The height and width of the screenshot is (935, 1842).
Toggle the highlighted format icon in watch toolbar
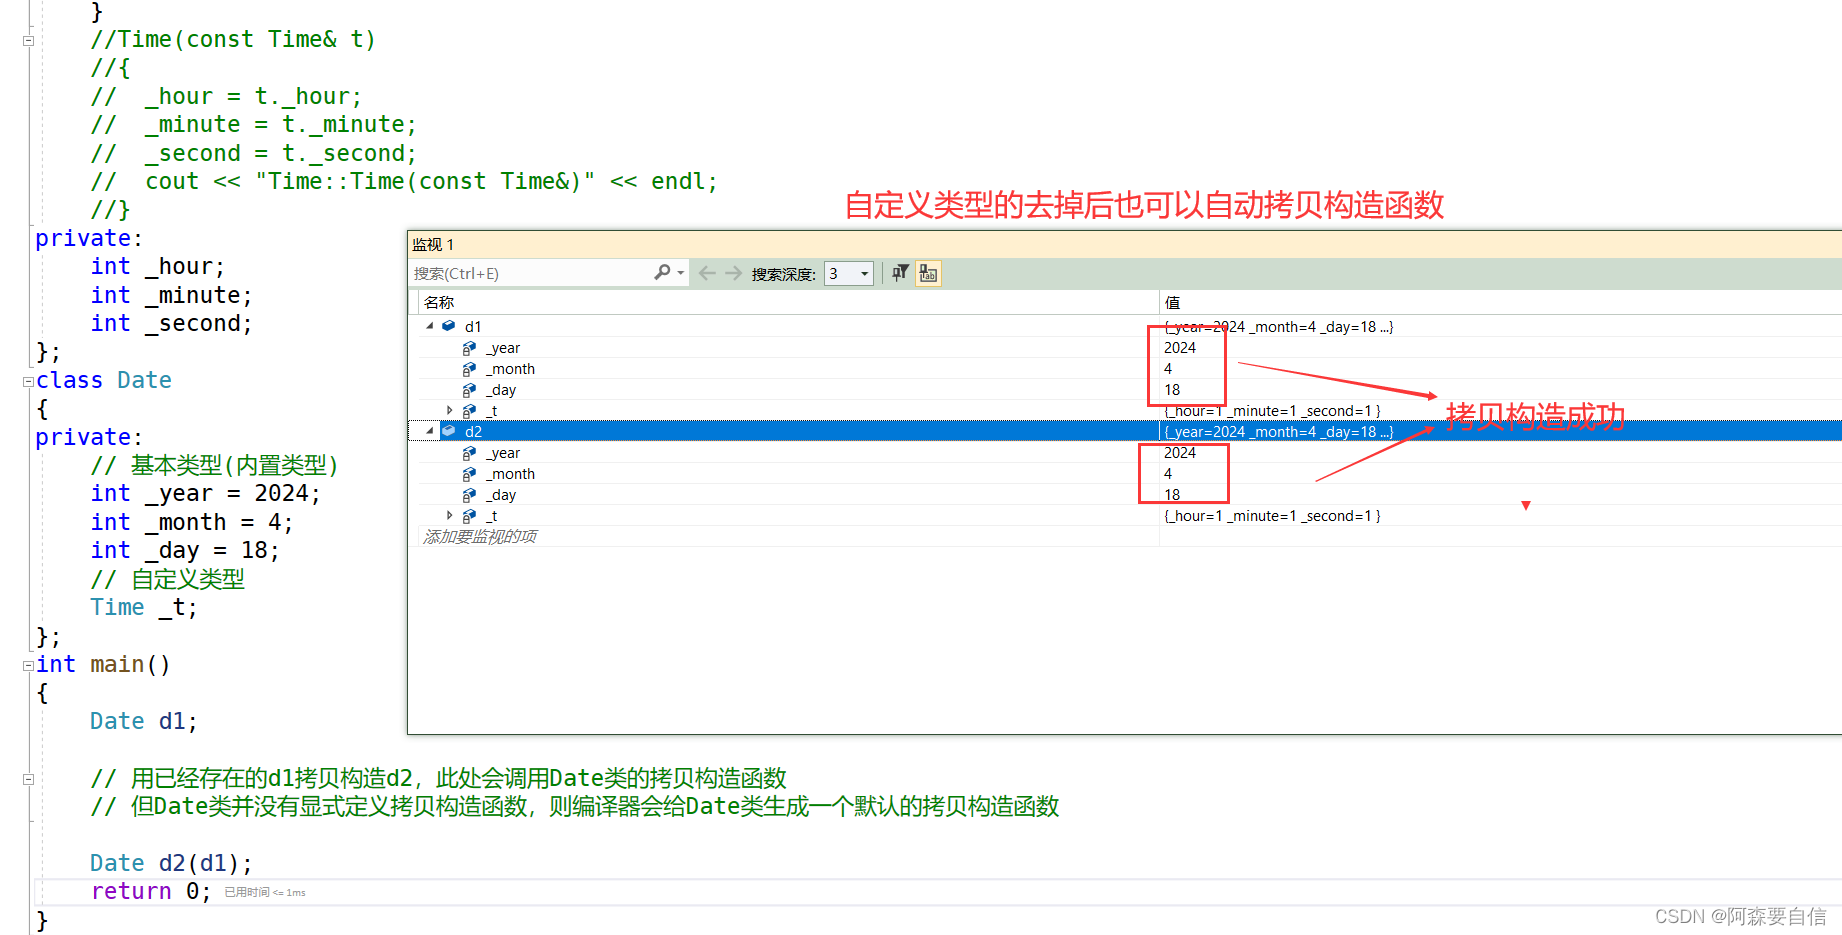click(x=928, y=273)
